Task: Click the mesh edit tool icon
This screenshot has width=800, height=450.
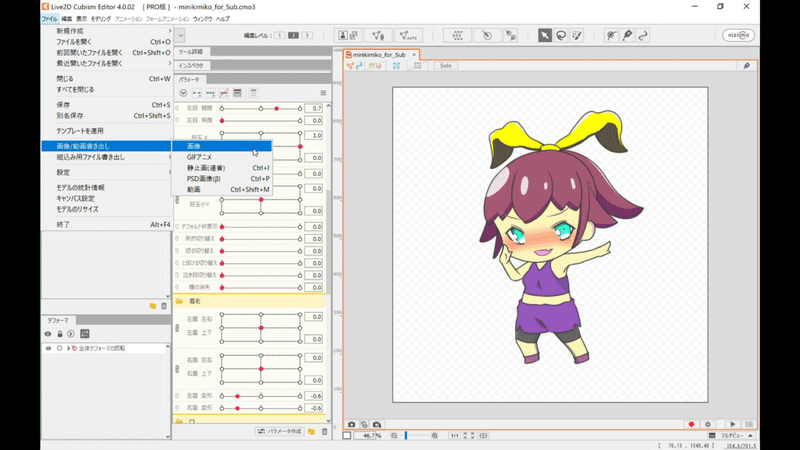Action: 378,35
